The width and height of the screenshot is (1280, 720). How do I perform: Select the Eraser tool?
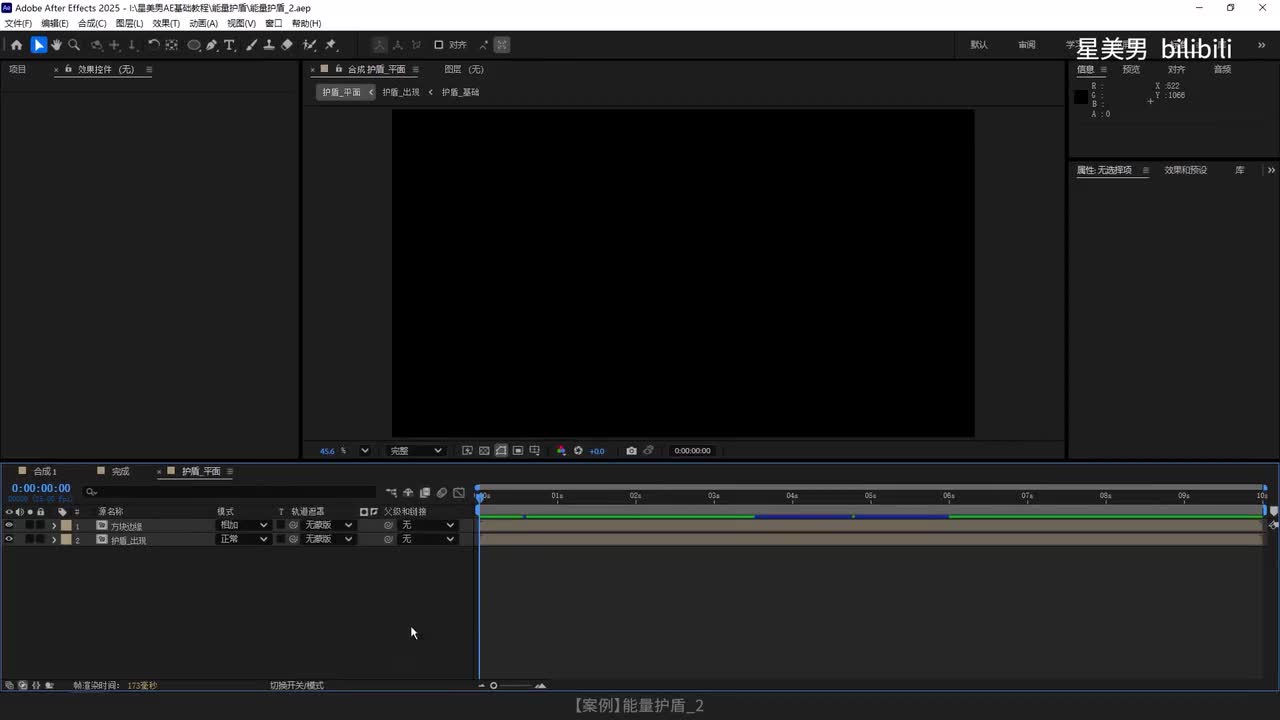[287, 45]
